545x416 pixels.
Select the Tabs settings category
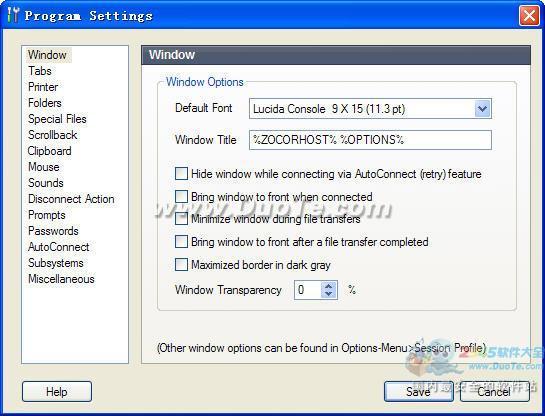click(40, 71)
